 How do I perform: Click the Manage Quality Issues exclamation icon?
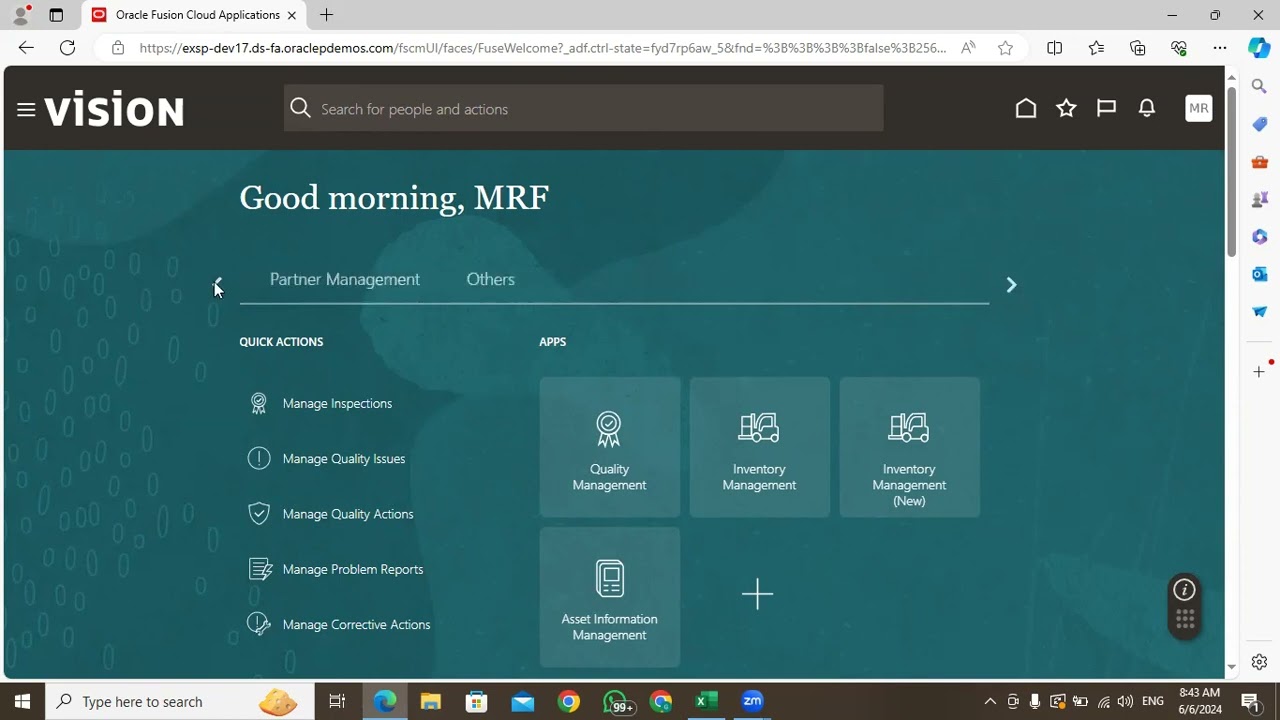[259, 458]
